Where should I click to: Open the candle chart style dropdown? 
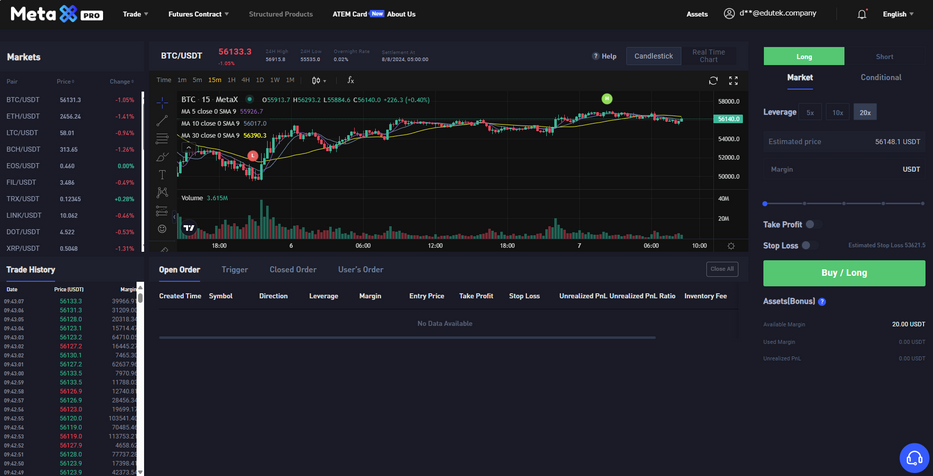pos(318,80)
